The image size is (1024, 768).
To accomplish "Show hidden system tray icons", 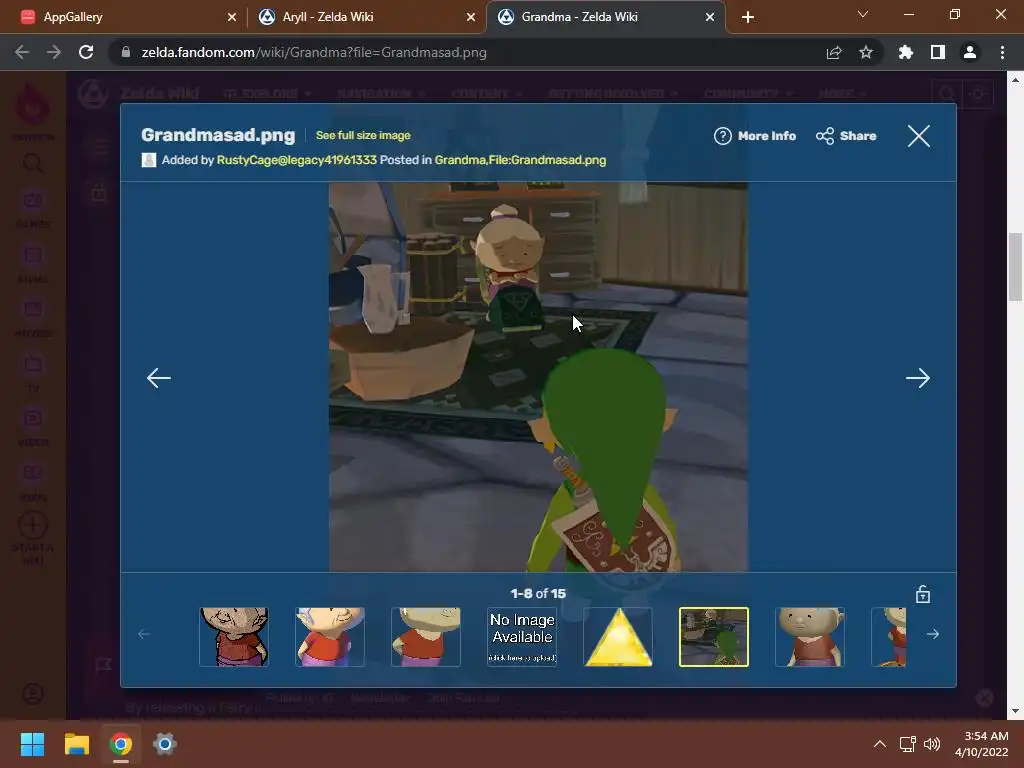I will coord(880,744).
